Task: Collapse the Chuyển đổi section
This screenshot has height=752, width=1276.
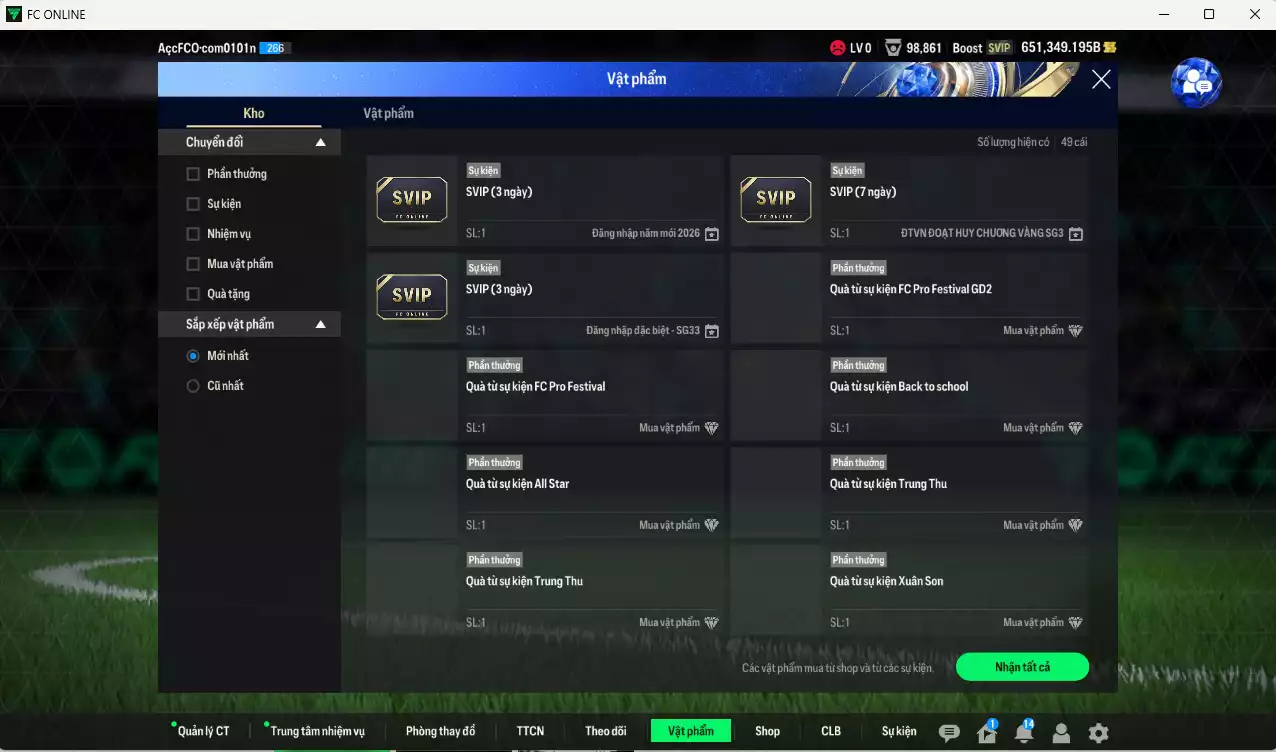Action: point(321,143)
